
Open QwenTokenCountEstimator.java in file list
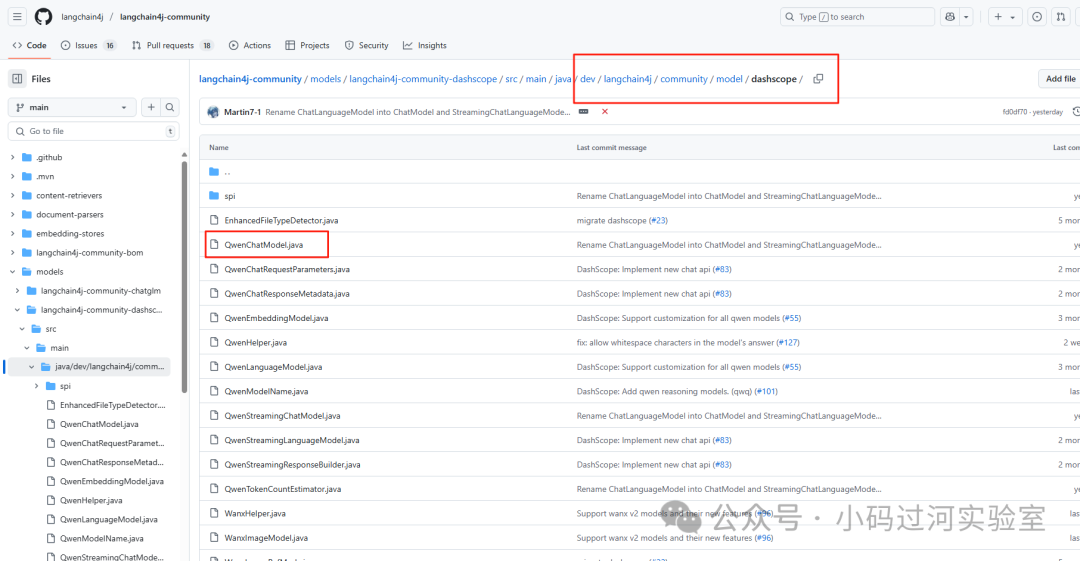point(283,489)
